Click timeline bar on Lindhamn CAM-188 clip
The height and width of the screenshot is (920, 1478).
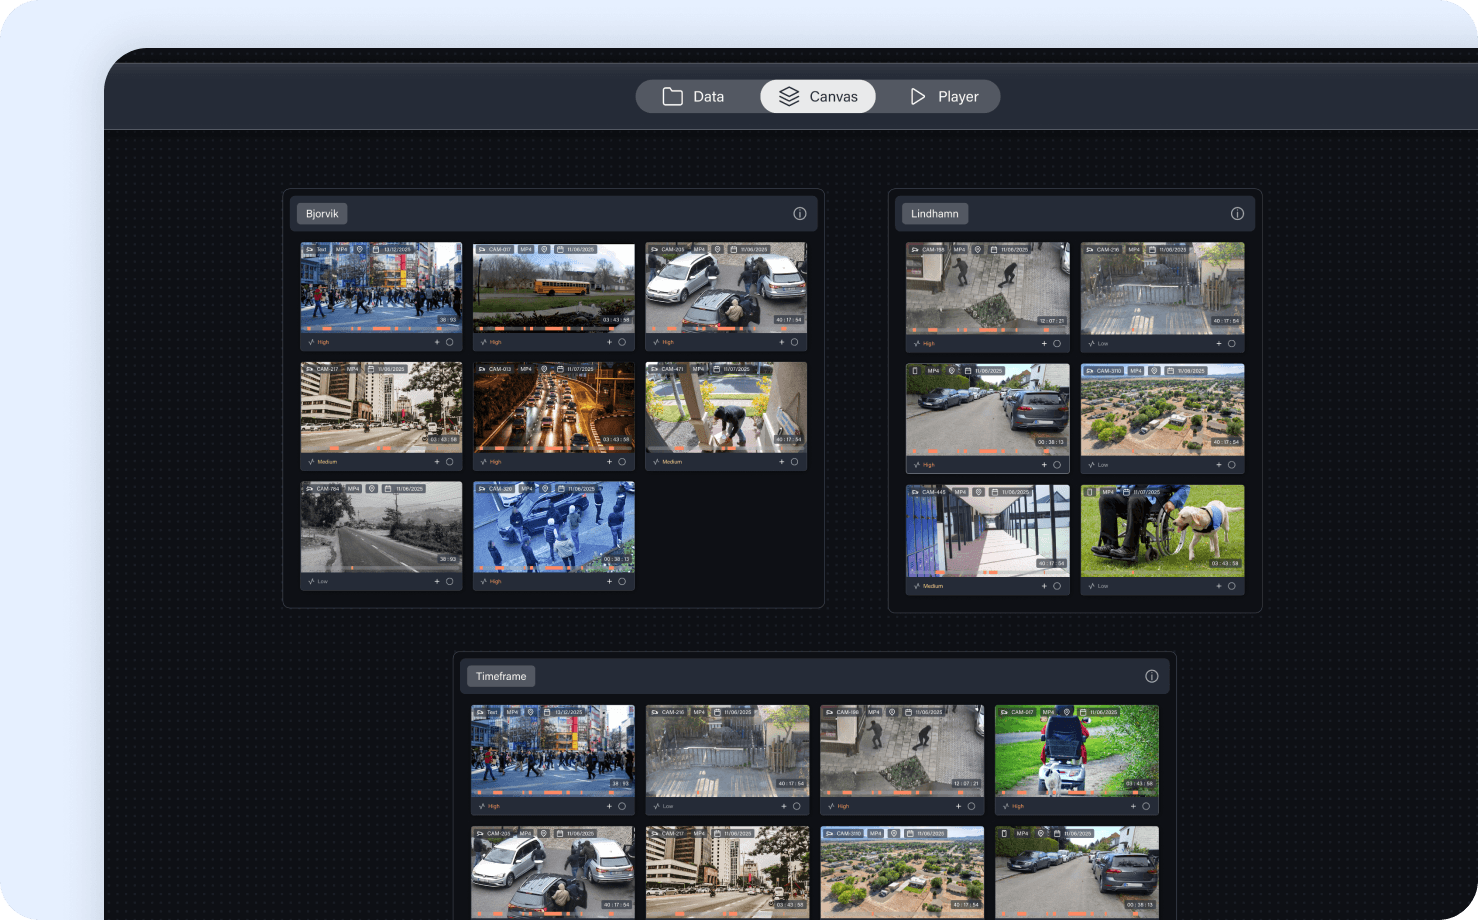[x=987, y=329]
